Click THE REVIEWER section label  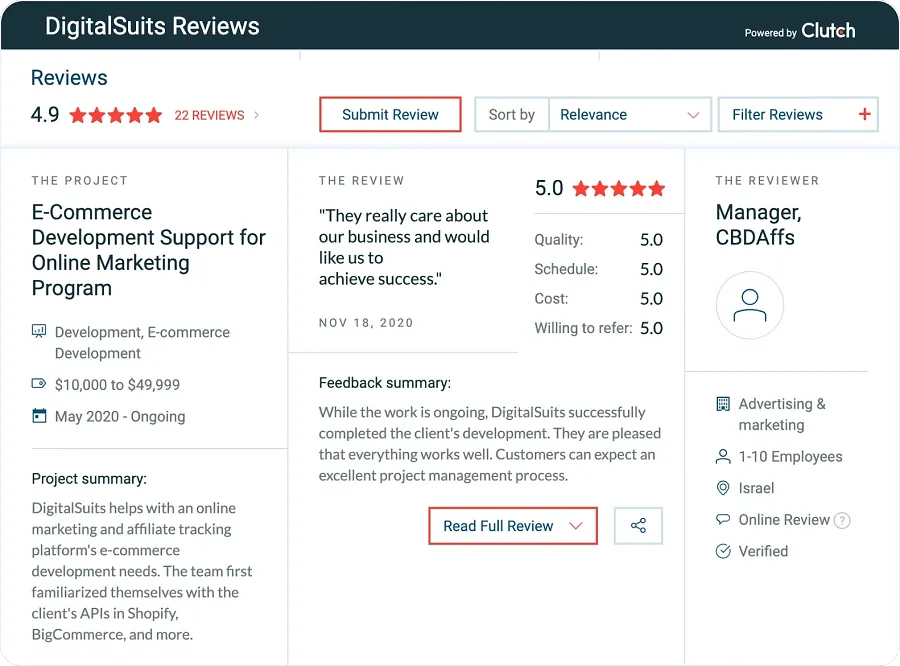(767, 180)
